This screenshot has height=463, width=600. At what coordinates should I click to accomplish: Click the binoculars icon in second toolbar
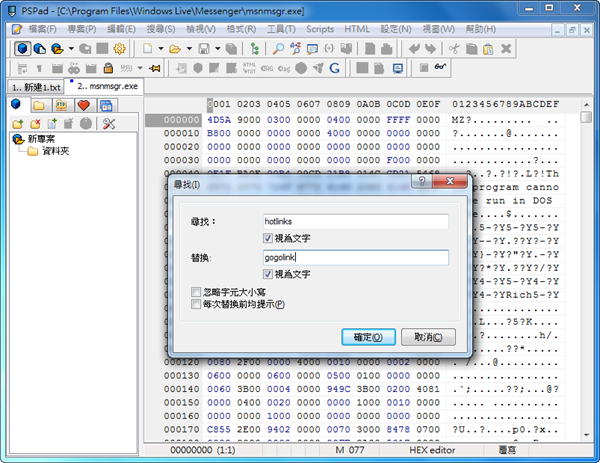(x=74, y=68)
